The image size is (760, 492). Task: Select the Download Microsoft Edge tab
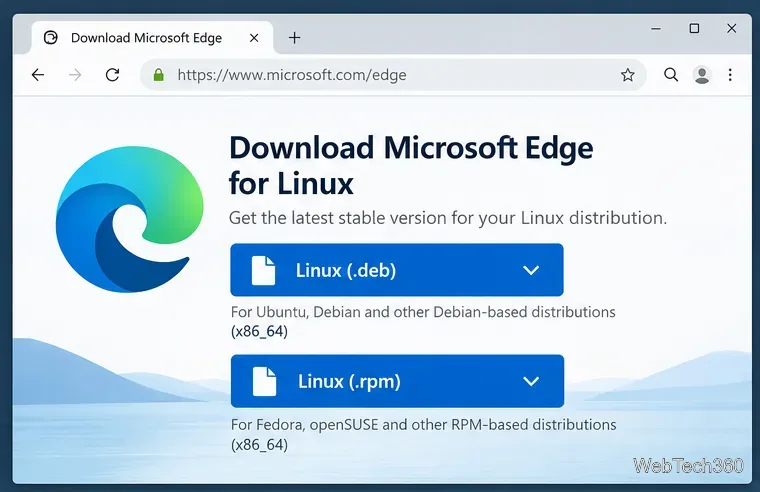coord(152,38)
